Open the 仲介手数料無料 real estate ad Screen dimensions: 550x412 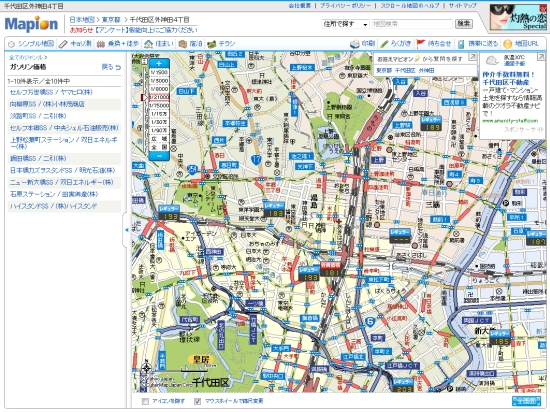pos(509,78)
